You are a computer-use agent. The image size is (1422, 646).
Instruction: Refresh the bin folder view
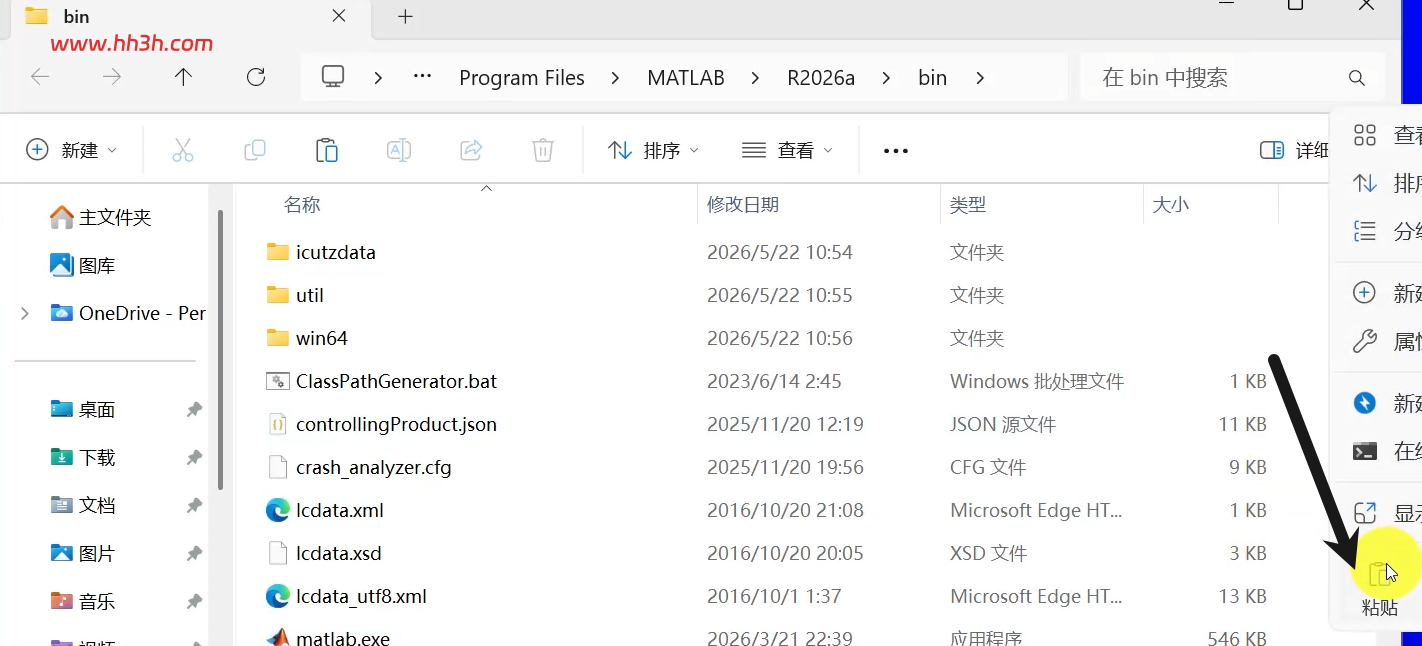(256, 77)
